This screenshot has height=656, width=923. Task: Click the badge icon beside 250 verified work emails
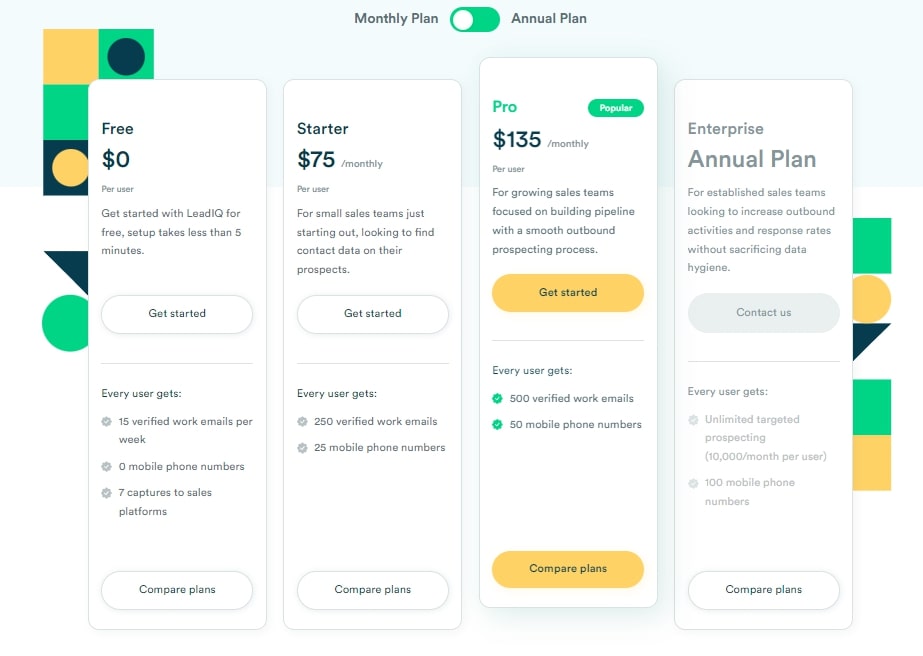click(x=302, y=422)
